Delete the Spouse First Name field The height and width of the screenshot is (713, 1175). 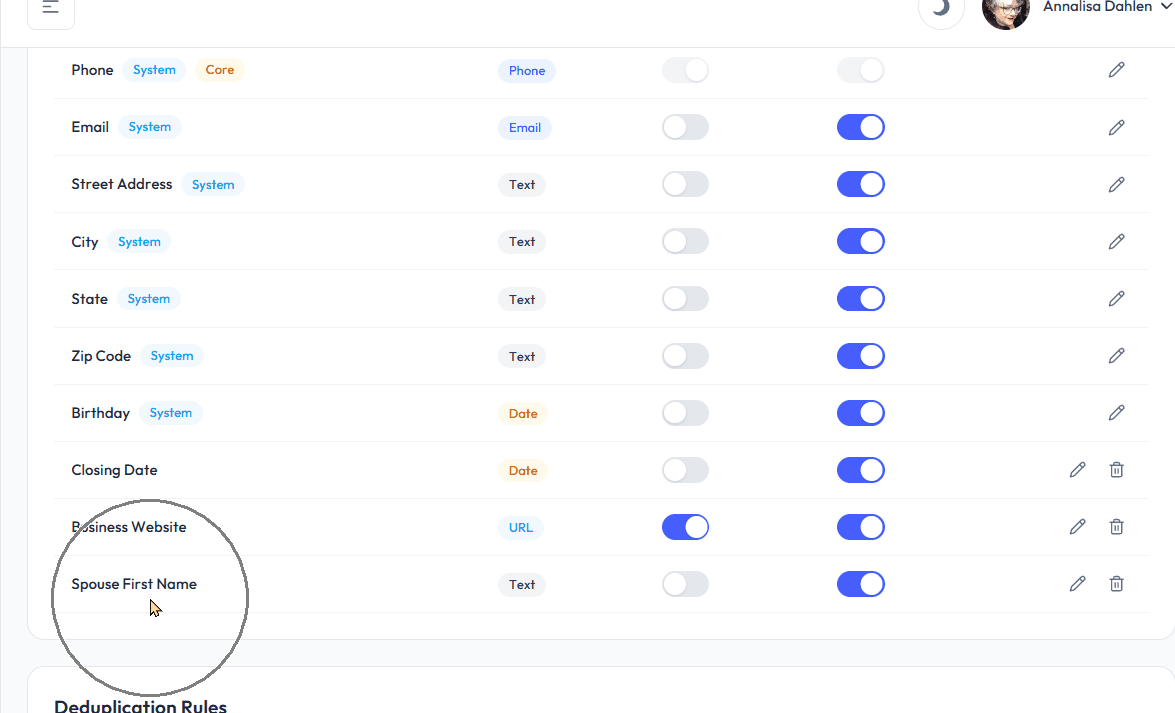(1116, 584)
